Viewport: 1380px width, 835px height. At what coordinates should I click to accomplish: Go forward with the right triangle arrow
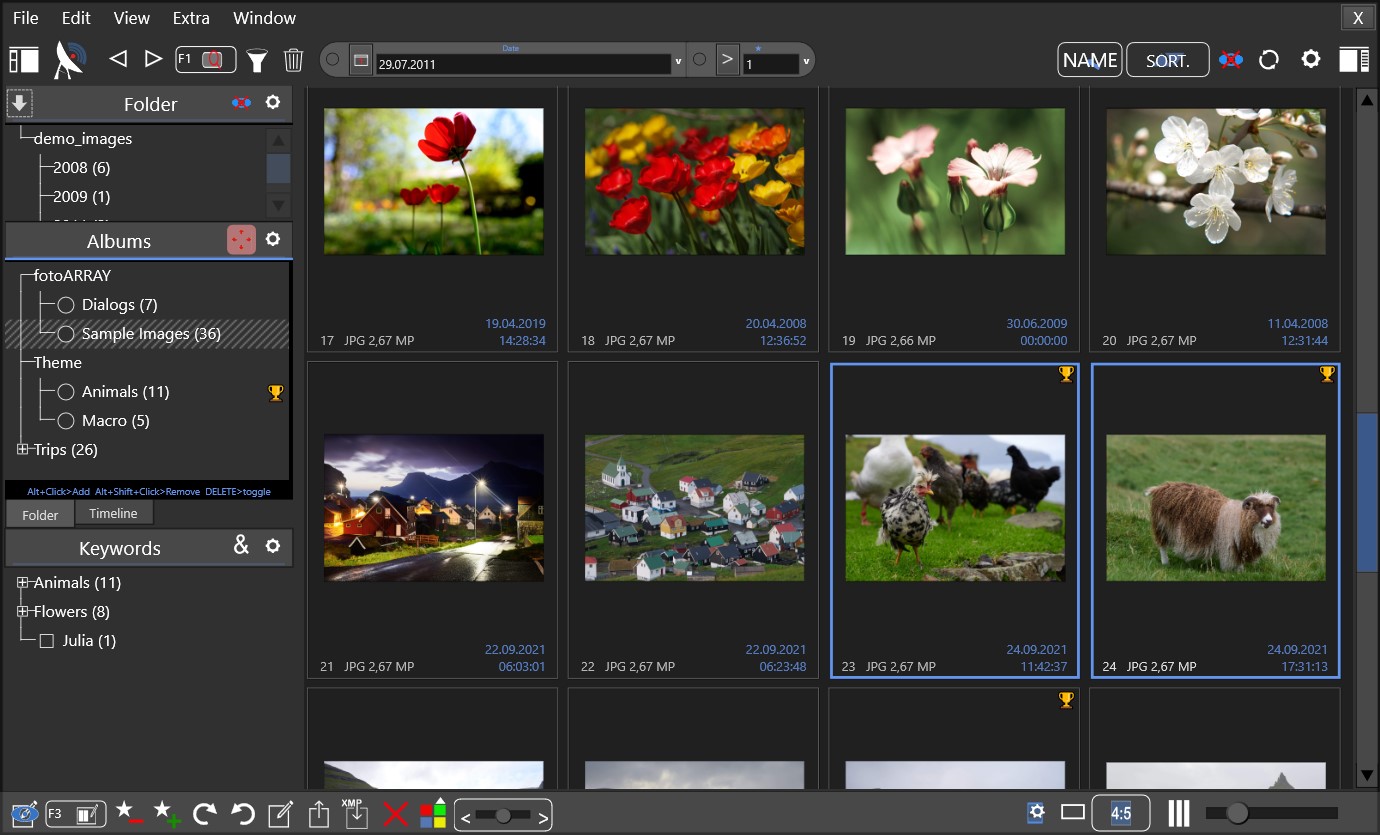153,60
